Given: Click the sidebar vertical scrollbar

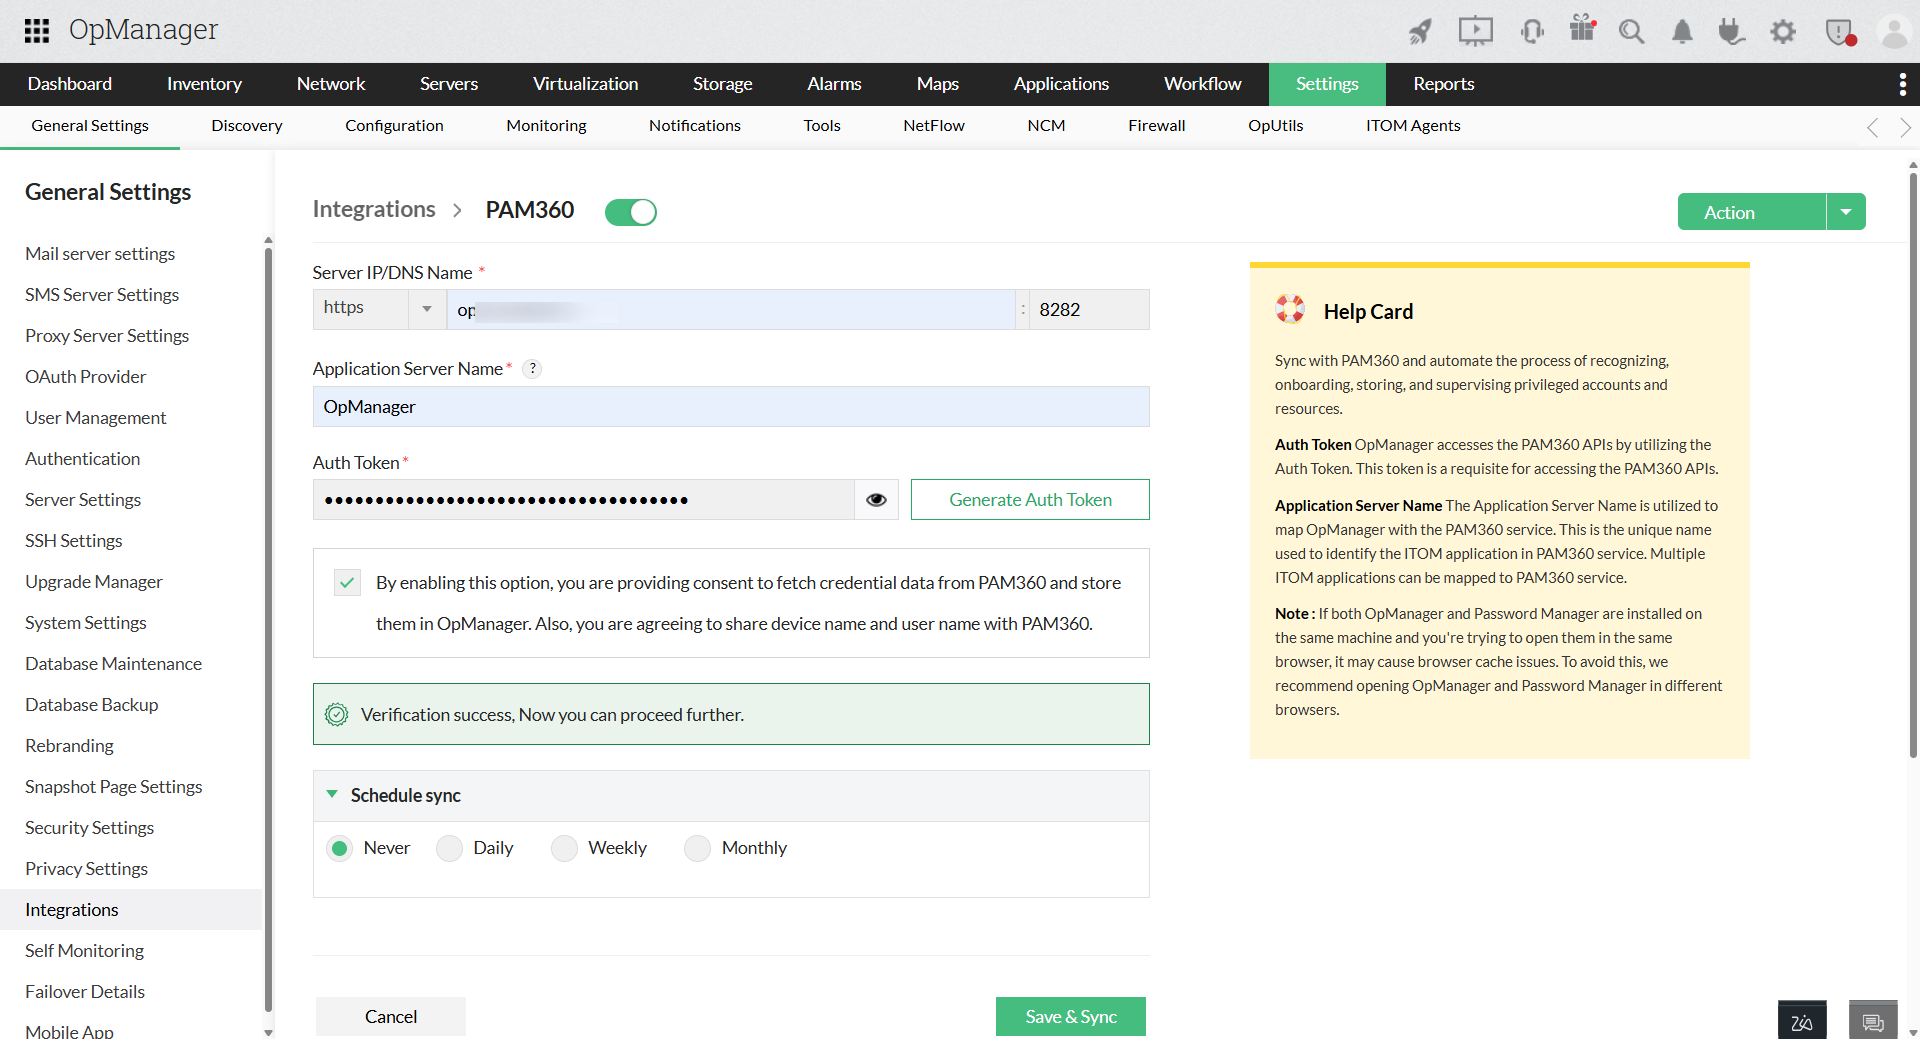Looking at the screenshot, I should (x=268, y=630).
